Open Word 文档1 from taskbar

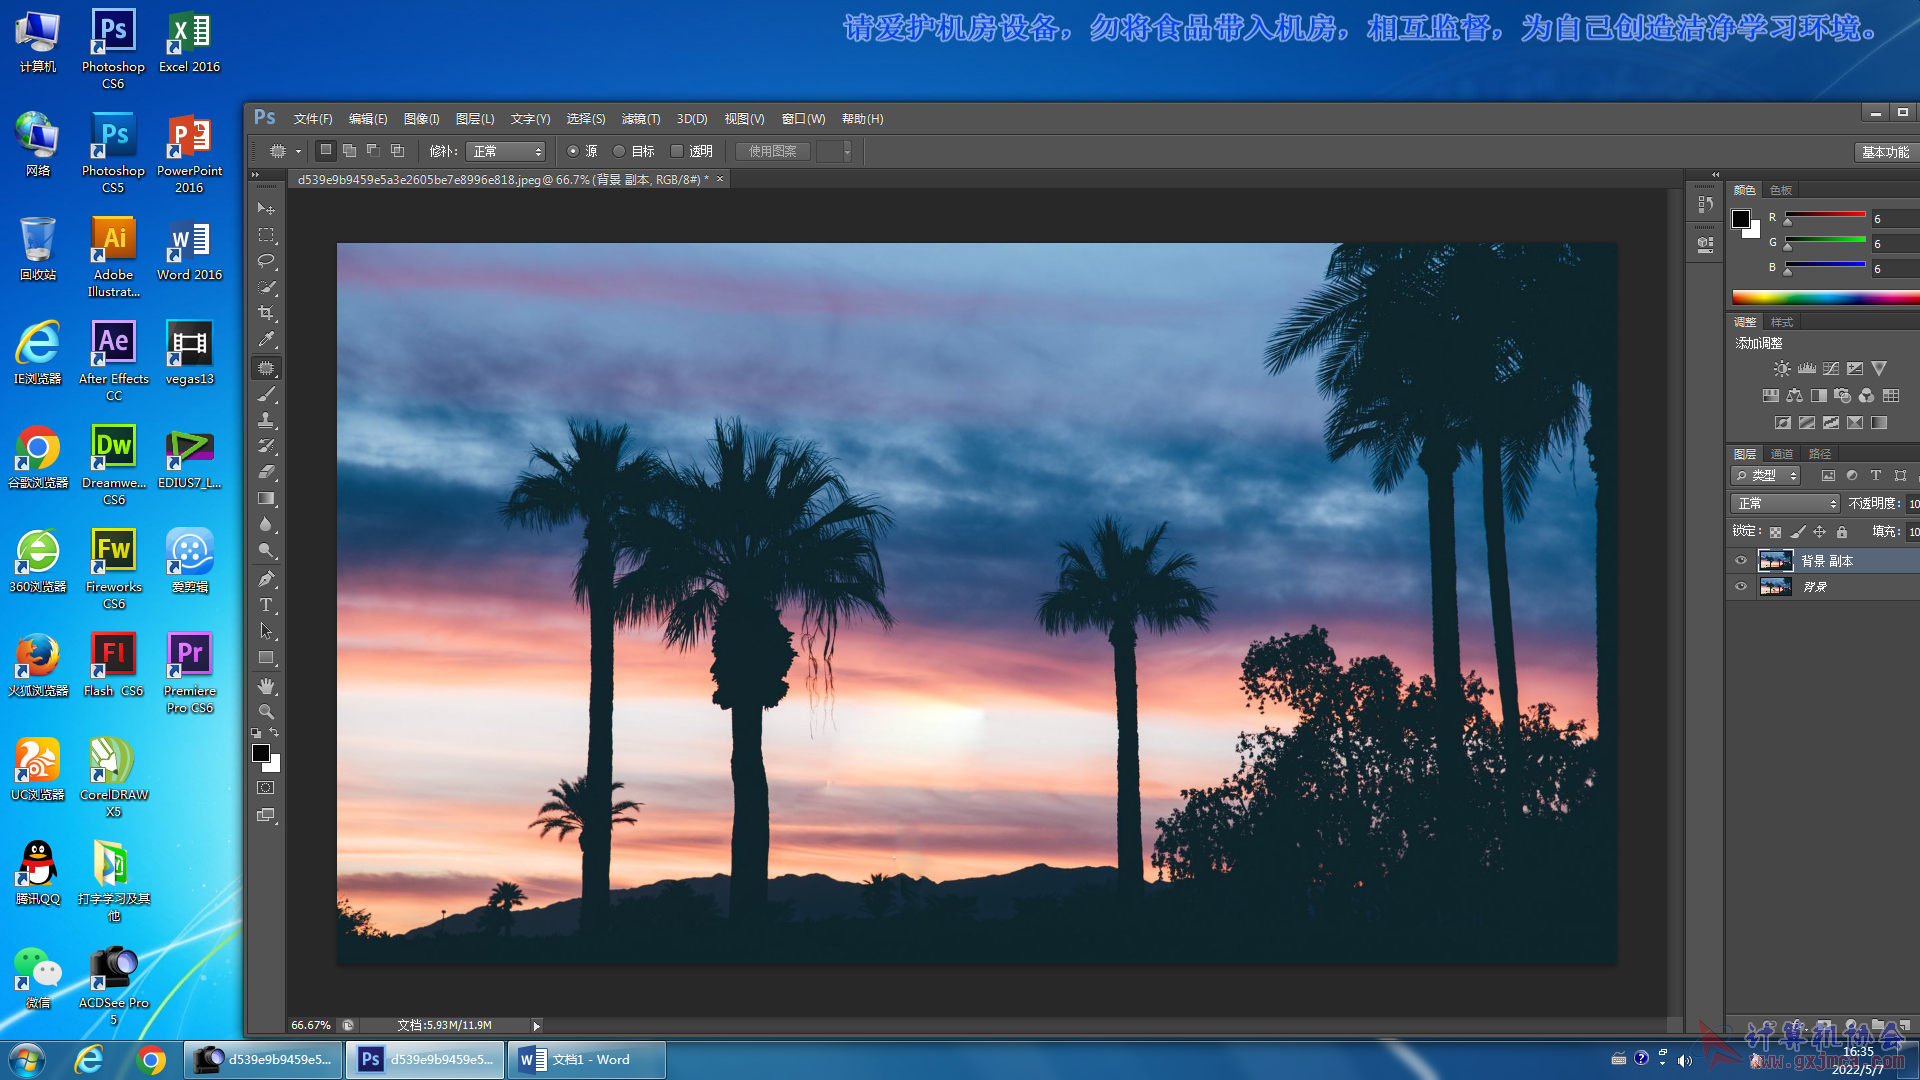click(587, 1060)
